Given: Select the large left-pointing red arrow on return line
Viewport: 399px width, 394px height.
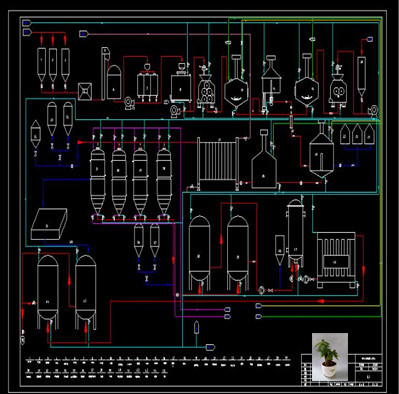Looking at the screenshot, I should pyautogui.click(x=320, y=301).
